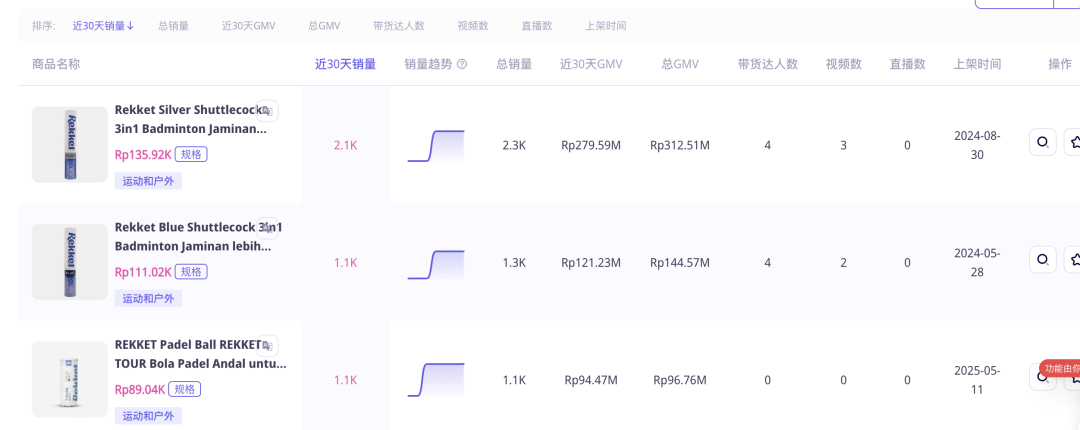Click Rekket Blue Shuttlecock product thumbnail
This screenshot has width=1080, height=430.
click(x=70, y=262)
